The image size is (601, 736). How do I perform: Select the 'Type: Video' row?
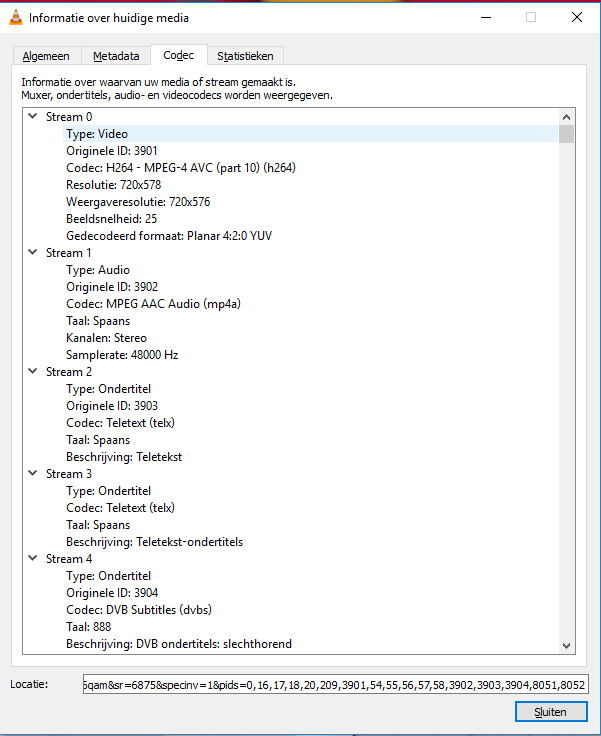click(97, 134)
